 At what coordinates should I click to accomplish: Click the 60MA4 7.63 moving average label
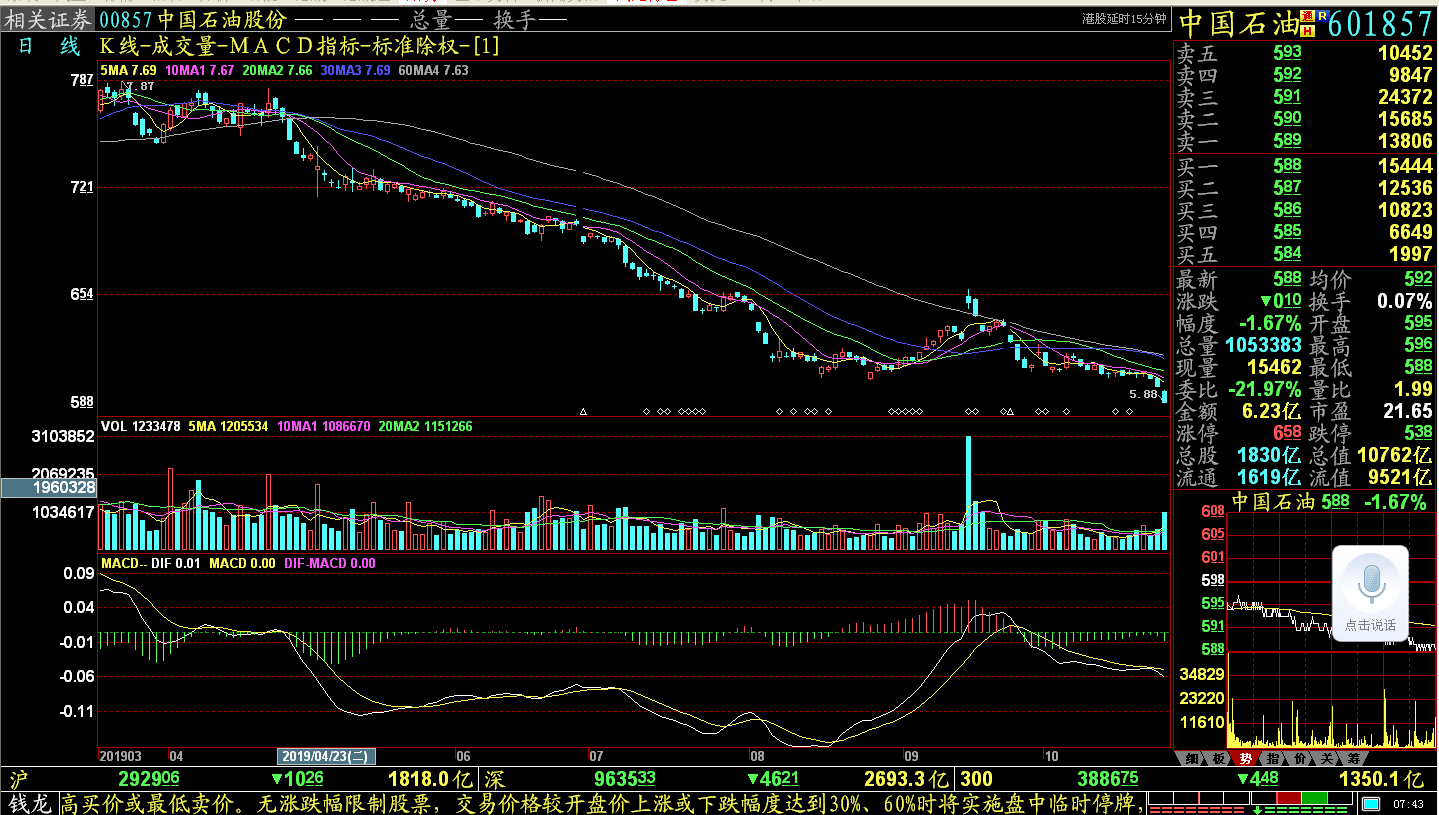point(433,70)
